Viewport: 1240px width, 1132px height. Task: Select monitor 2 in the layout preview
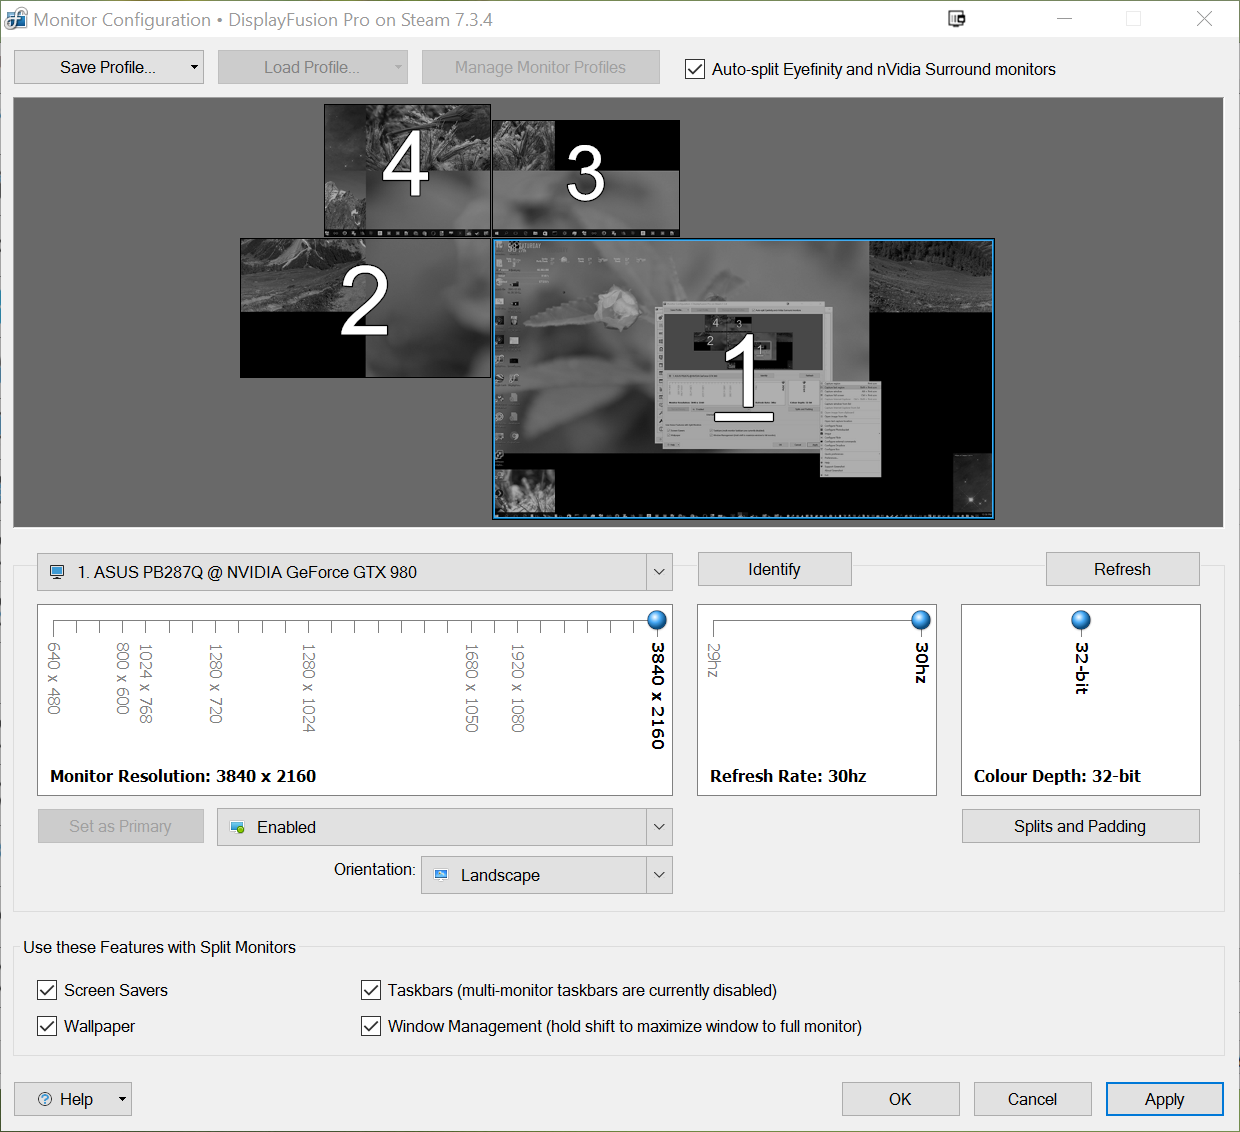[365, 307]
